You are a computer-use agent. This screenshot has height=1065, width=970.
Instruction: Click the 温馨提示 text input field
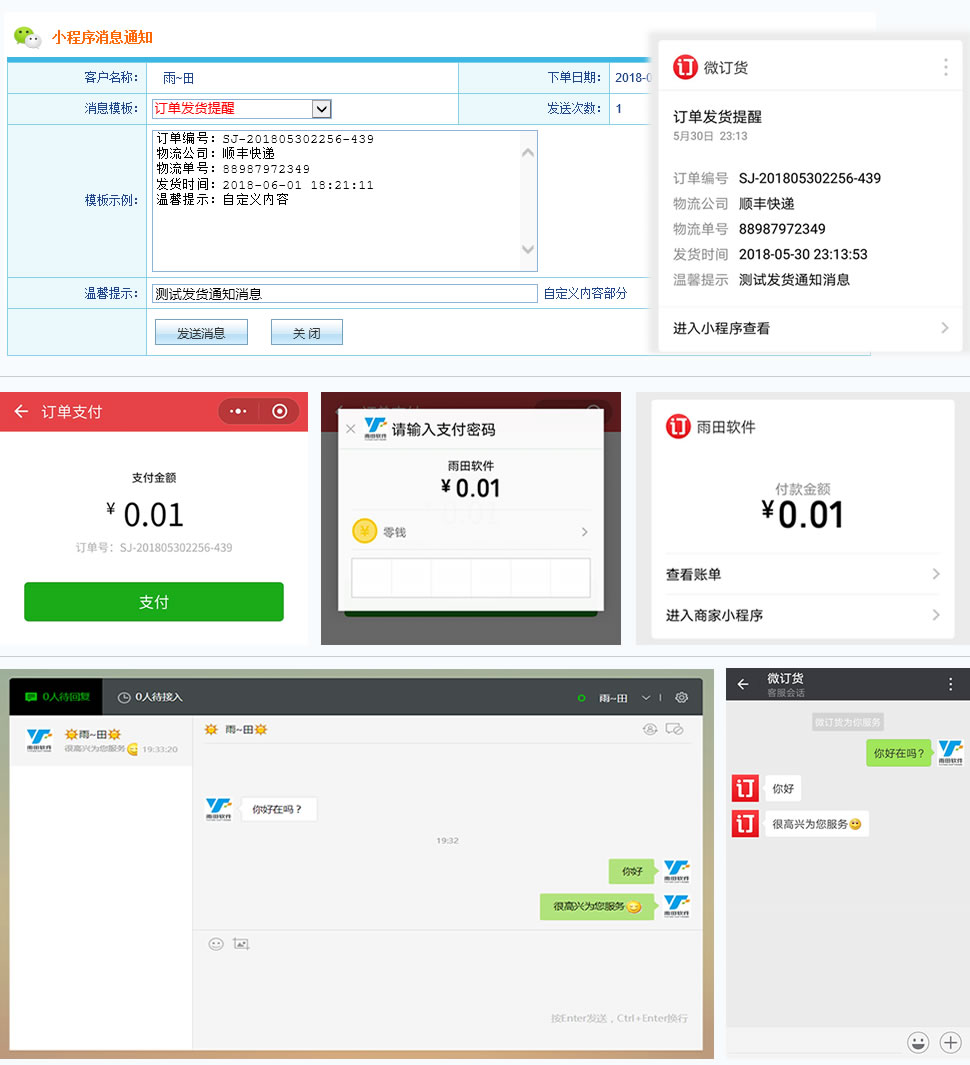(344, 294)
